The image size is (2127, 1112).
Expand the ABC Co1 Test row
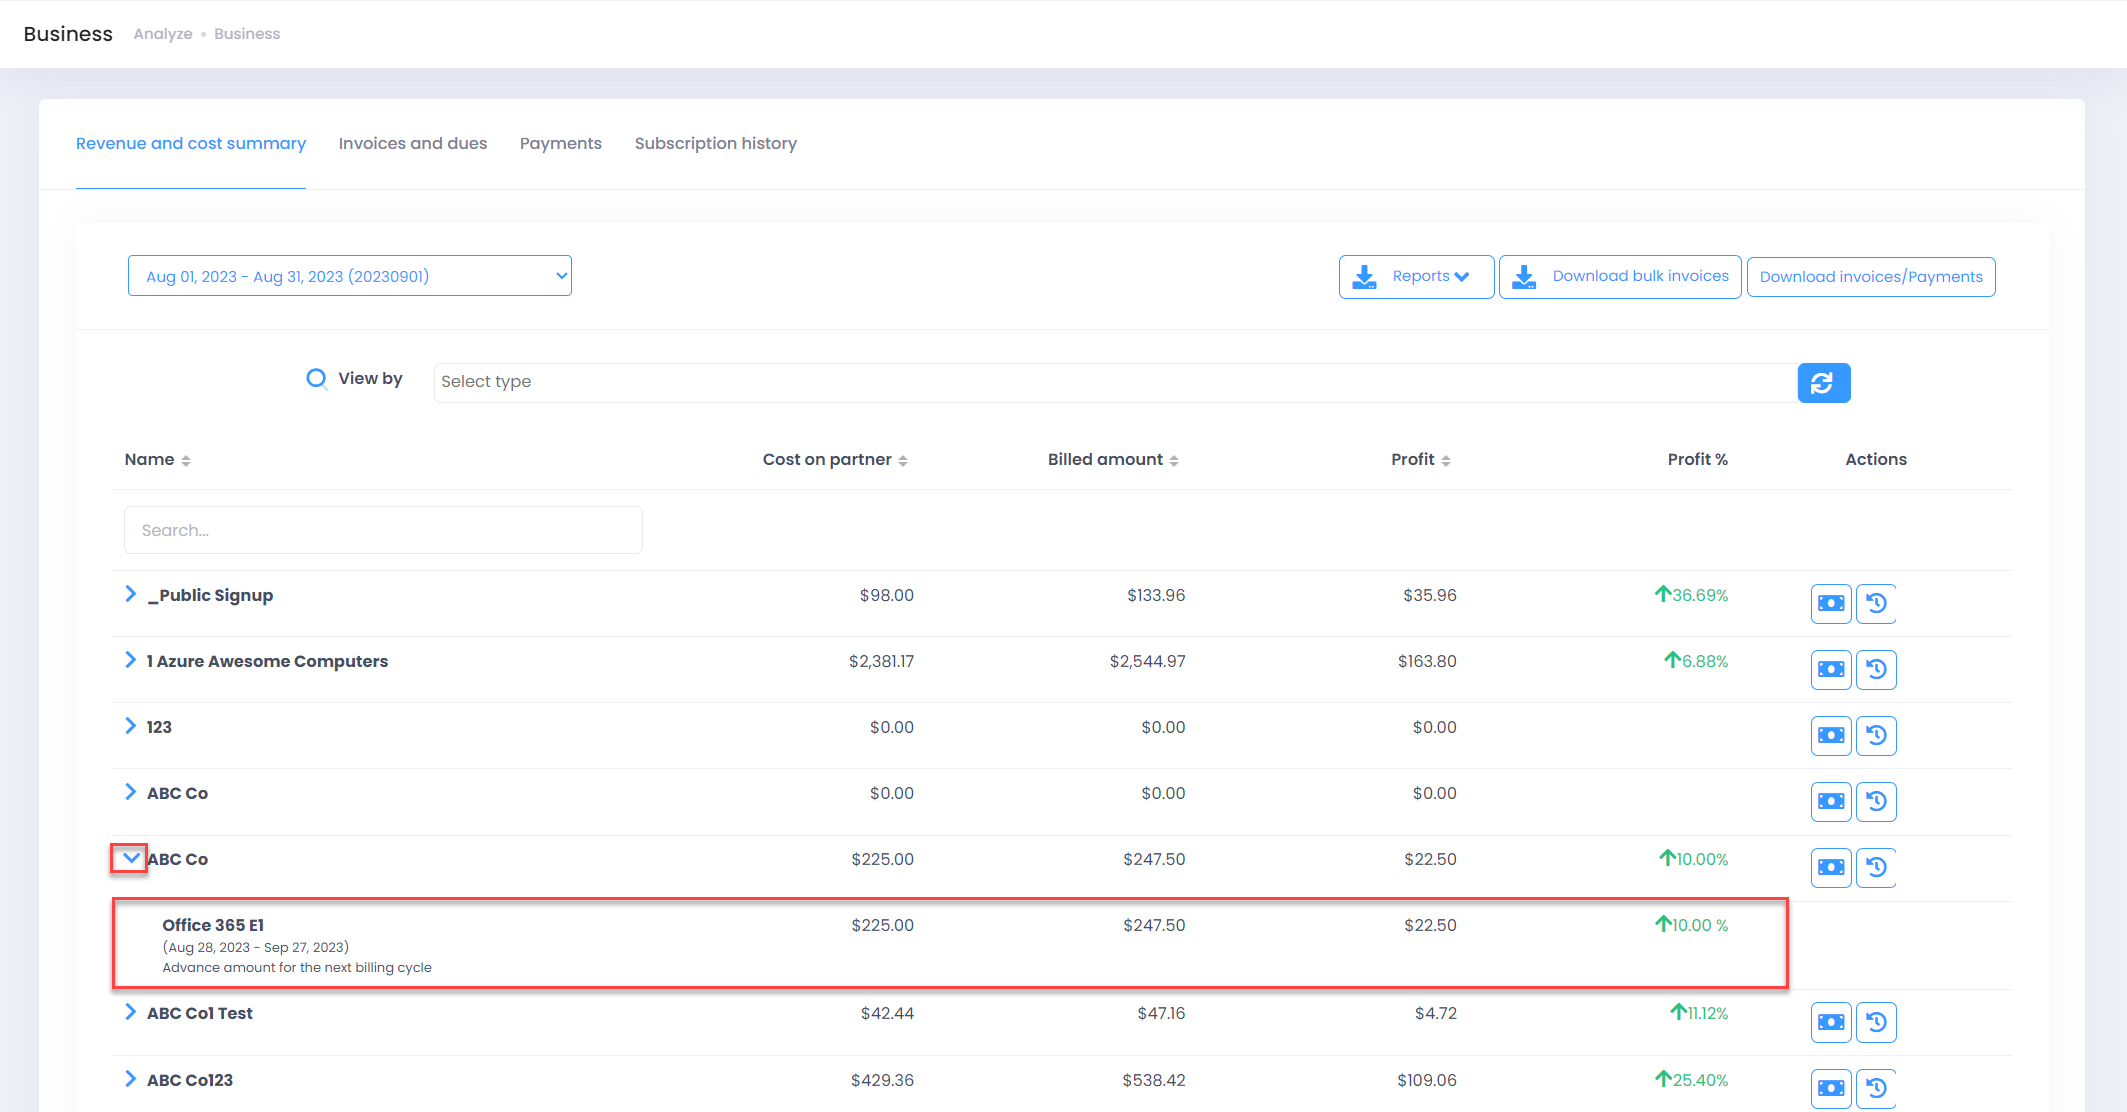[130, 1012]
